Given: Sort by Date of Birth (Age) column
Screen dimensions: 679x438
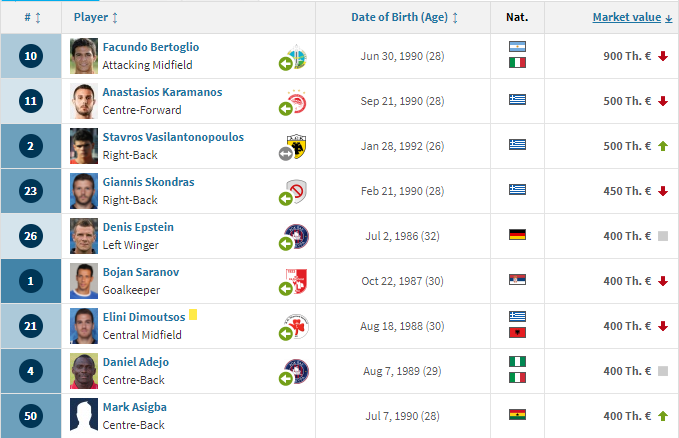Looking at the screenshot, I should click(x=404, y=17).
